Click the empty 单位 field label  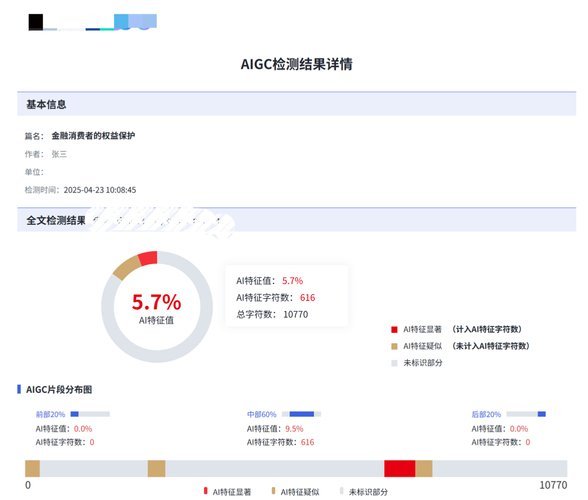pos(34,172)
